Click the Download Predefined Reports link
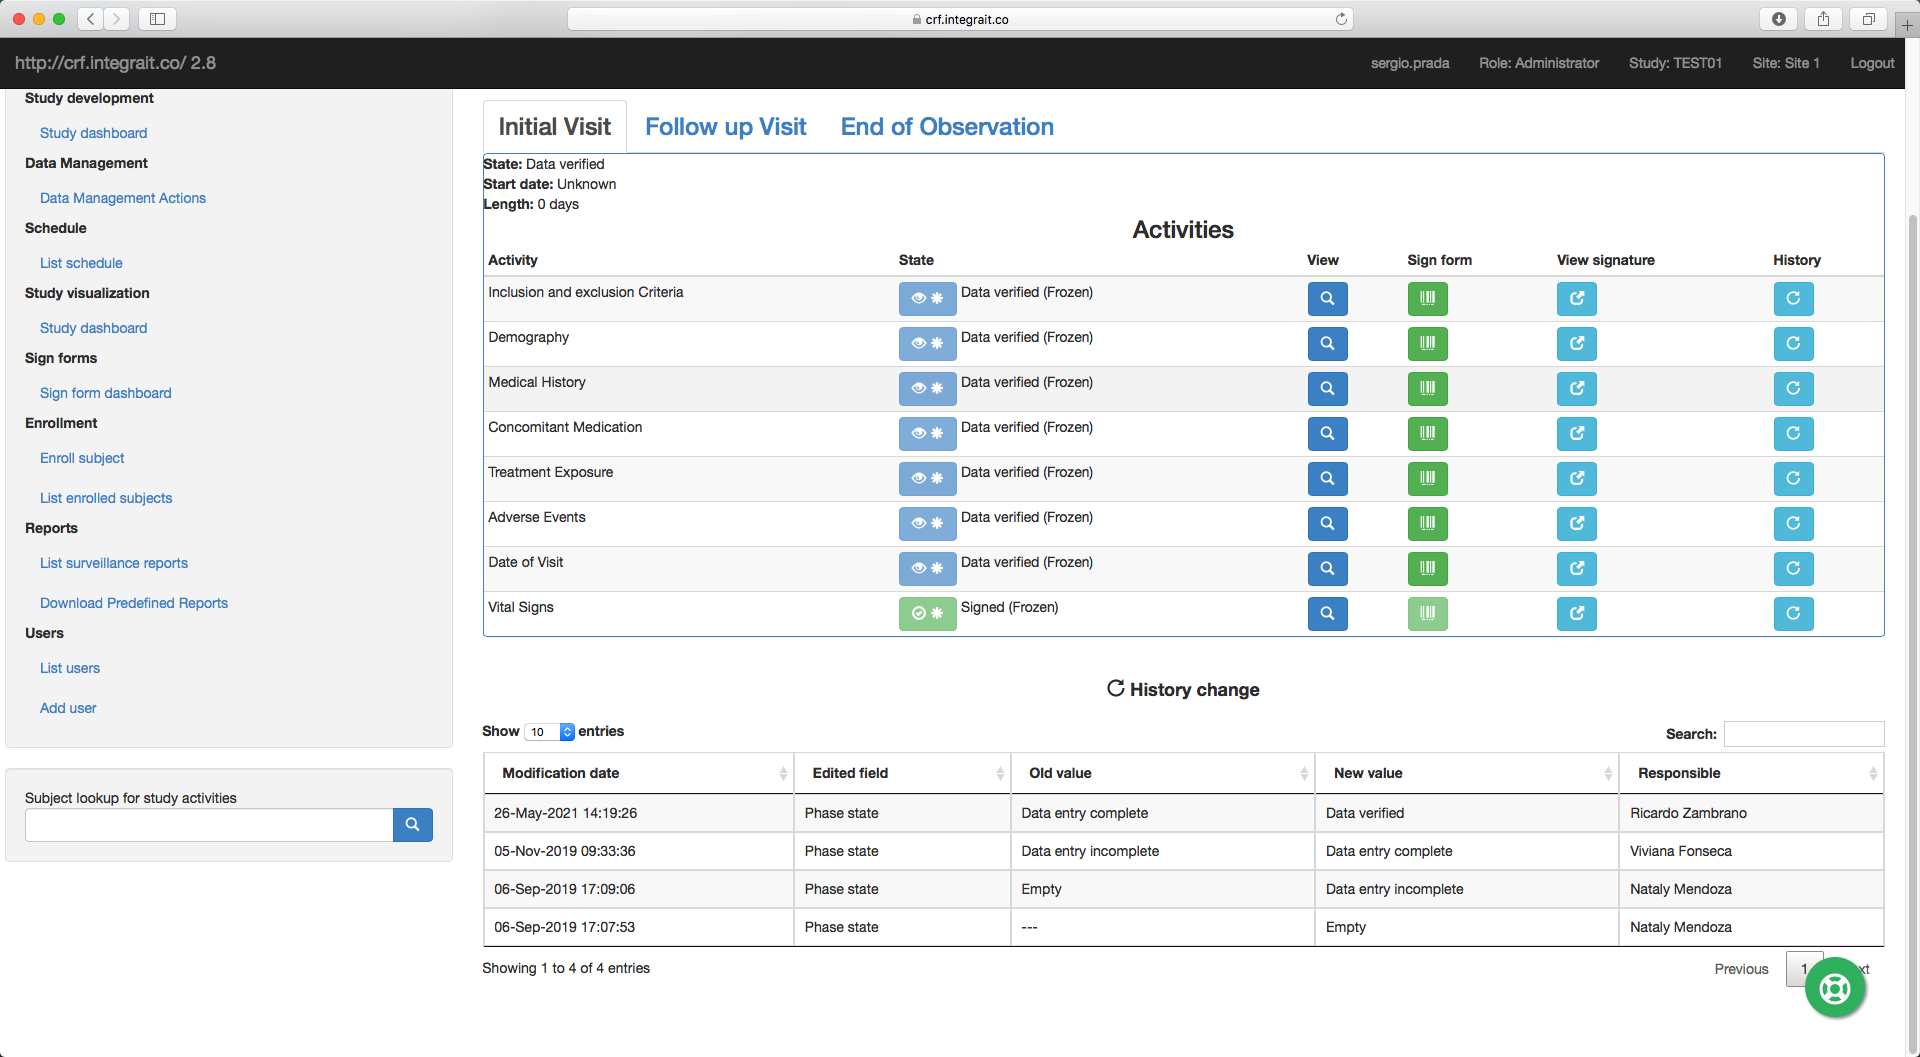The width and height of the screenshot is (1920, 1057). pos(133,603)
